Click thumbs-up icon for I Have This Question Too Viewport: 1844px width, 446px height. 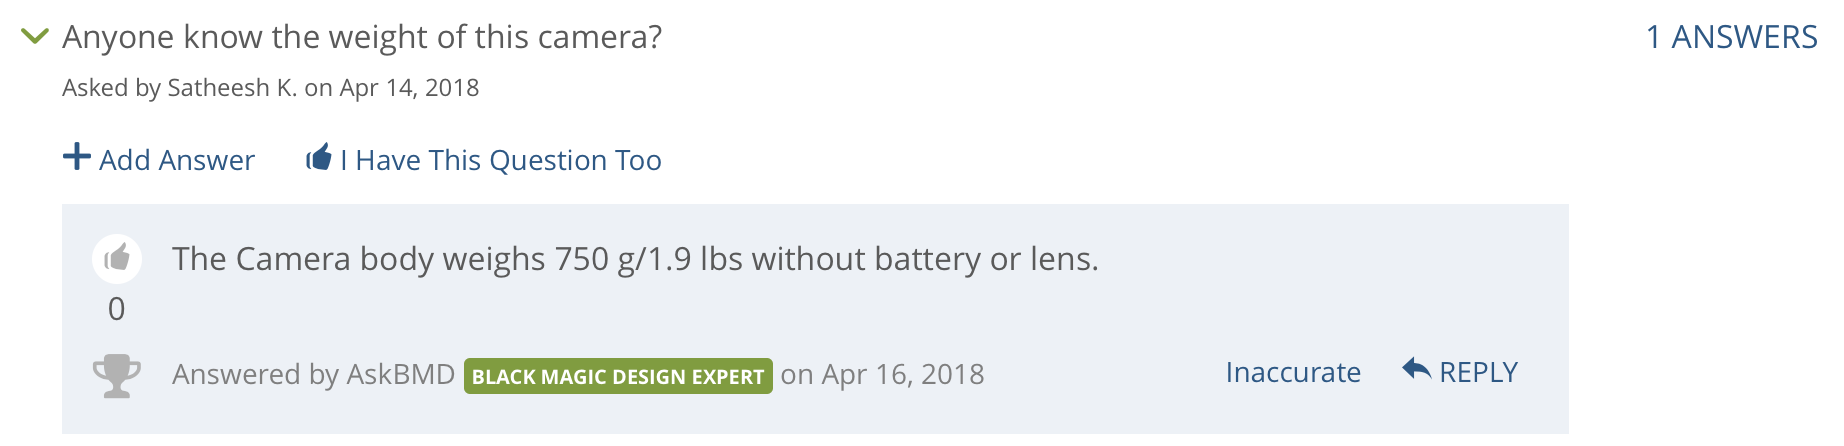[319, 157]
